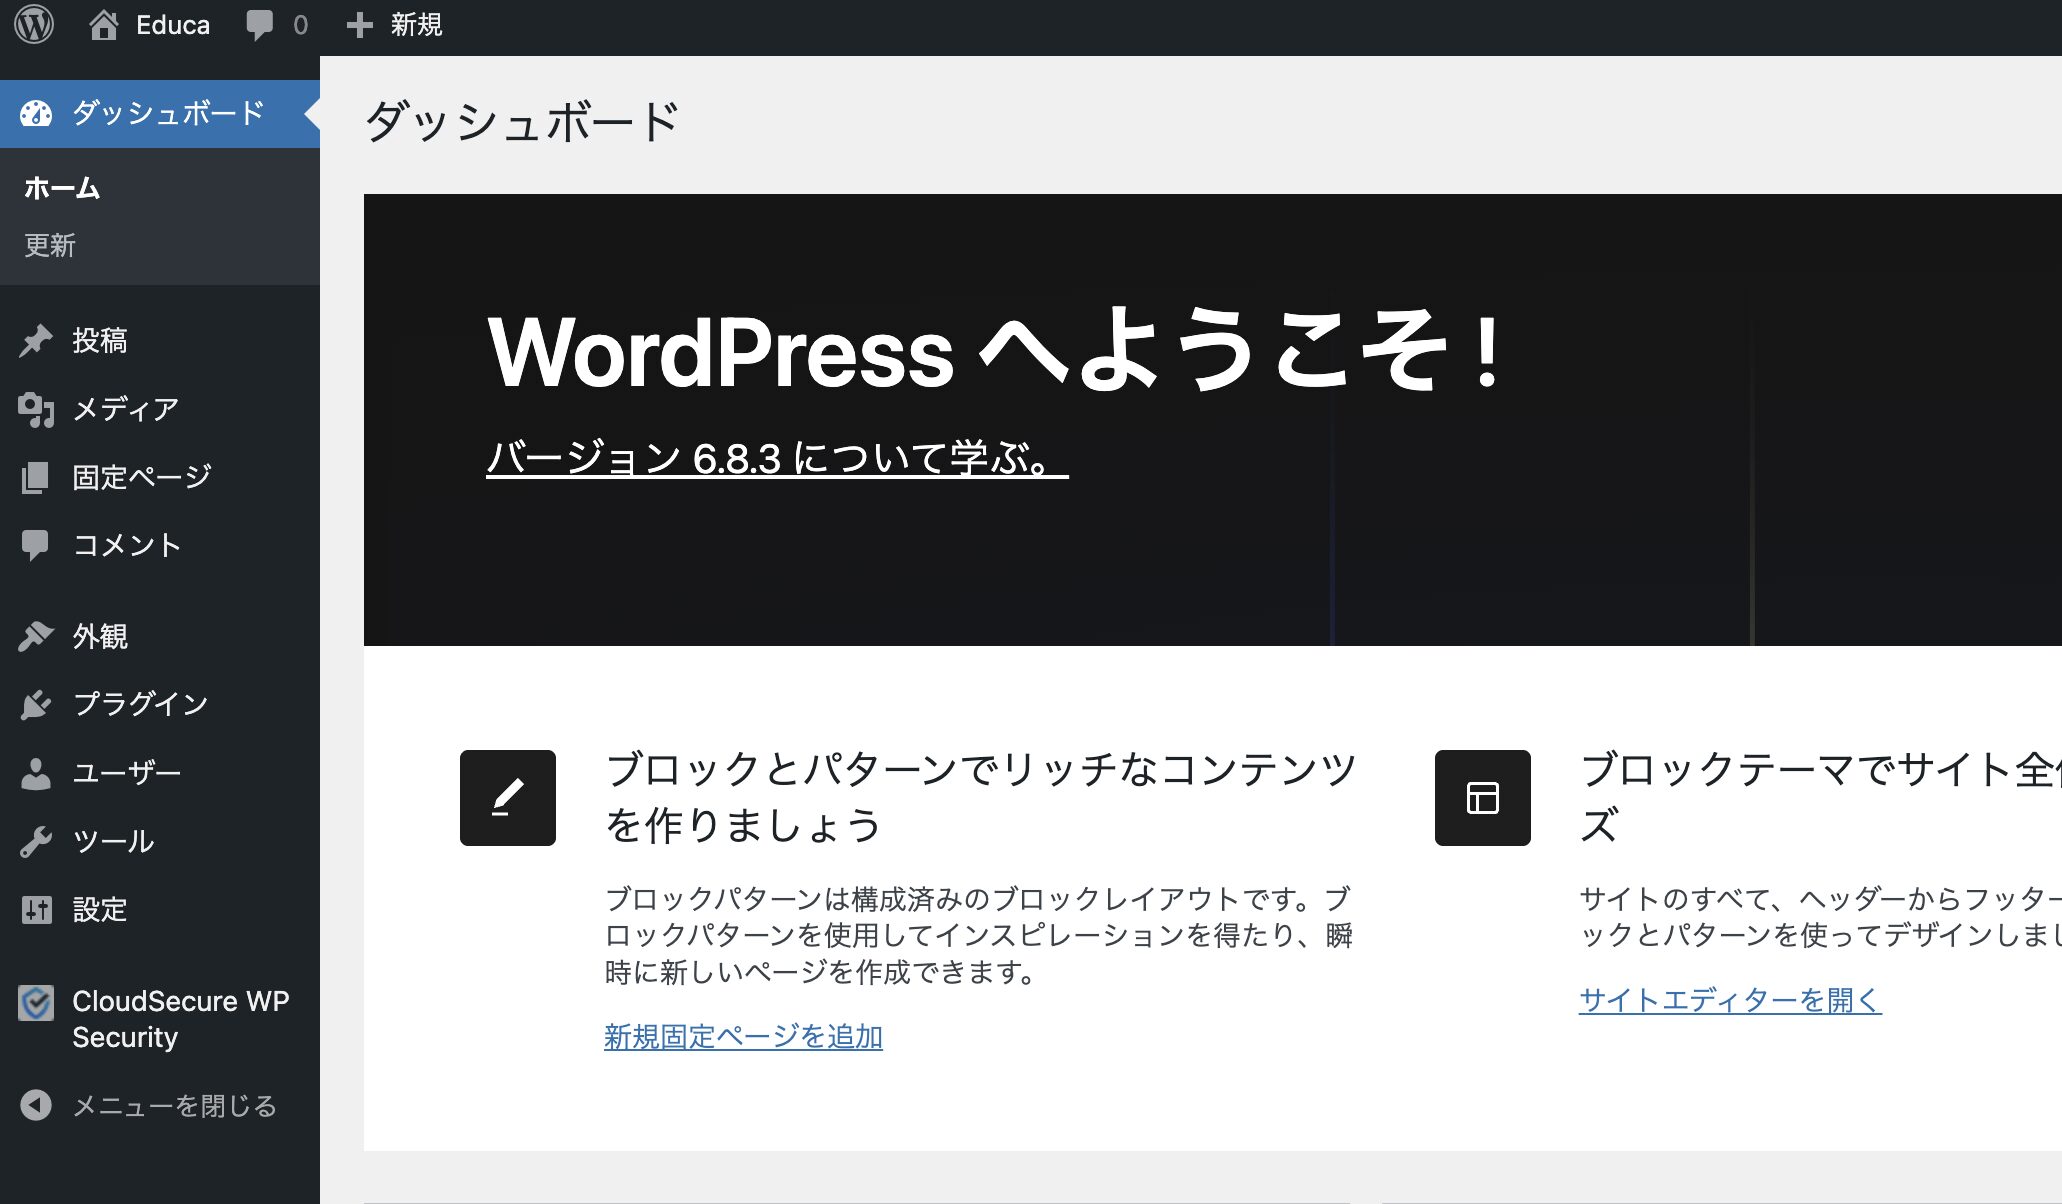Select the pin icon for 投稿
Image resolution: width=2062 pixels, height=1204 pixels.
point(38,340)
